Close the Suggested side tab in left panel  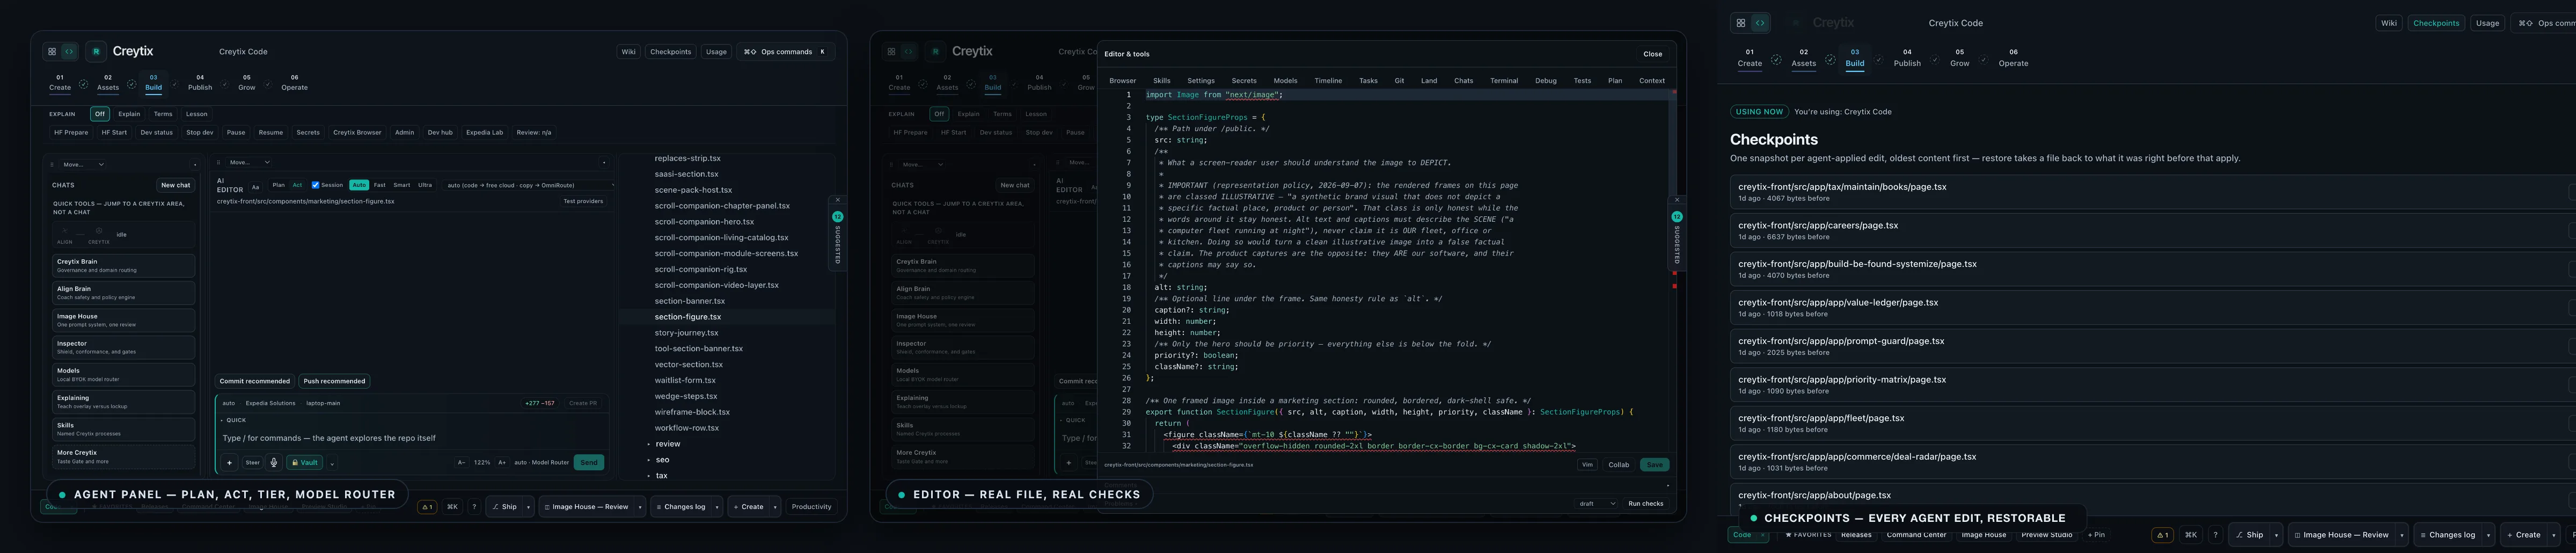[838, 200]
